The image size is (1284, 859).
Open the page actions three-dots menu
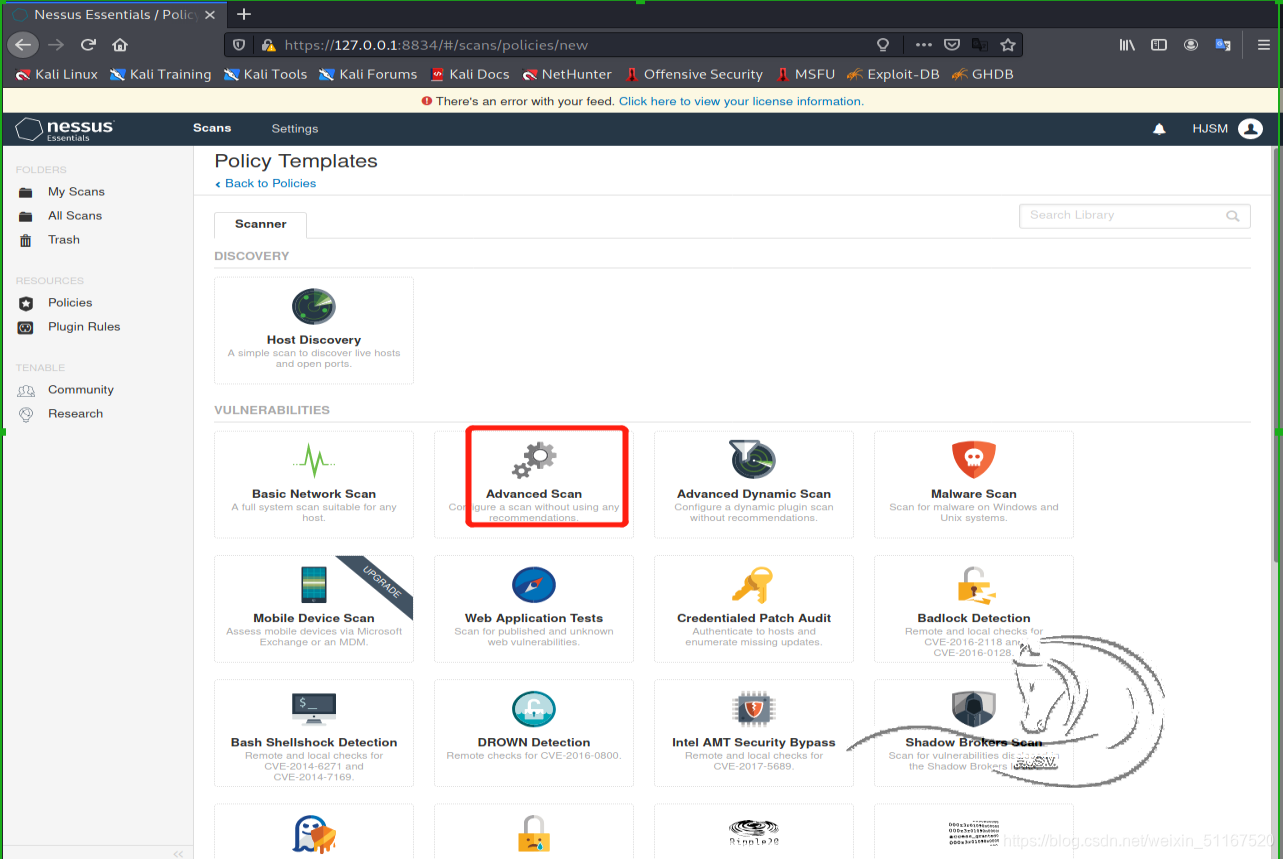click(x=924, y=45)
